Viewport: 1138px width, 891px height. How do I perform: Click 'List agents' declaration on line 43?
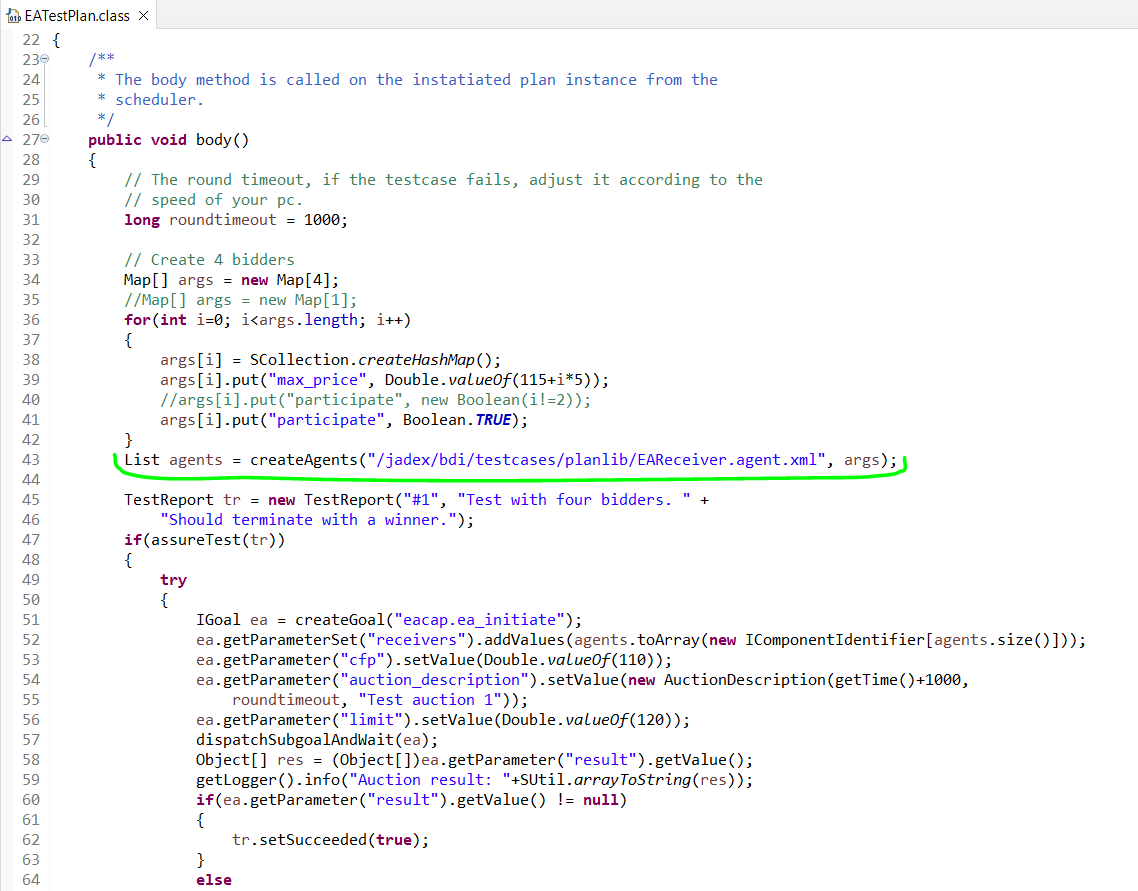coord(173,459)
